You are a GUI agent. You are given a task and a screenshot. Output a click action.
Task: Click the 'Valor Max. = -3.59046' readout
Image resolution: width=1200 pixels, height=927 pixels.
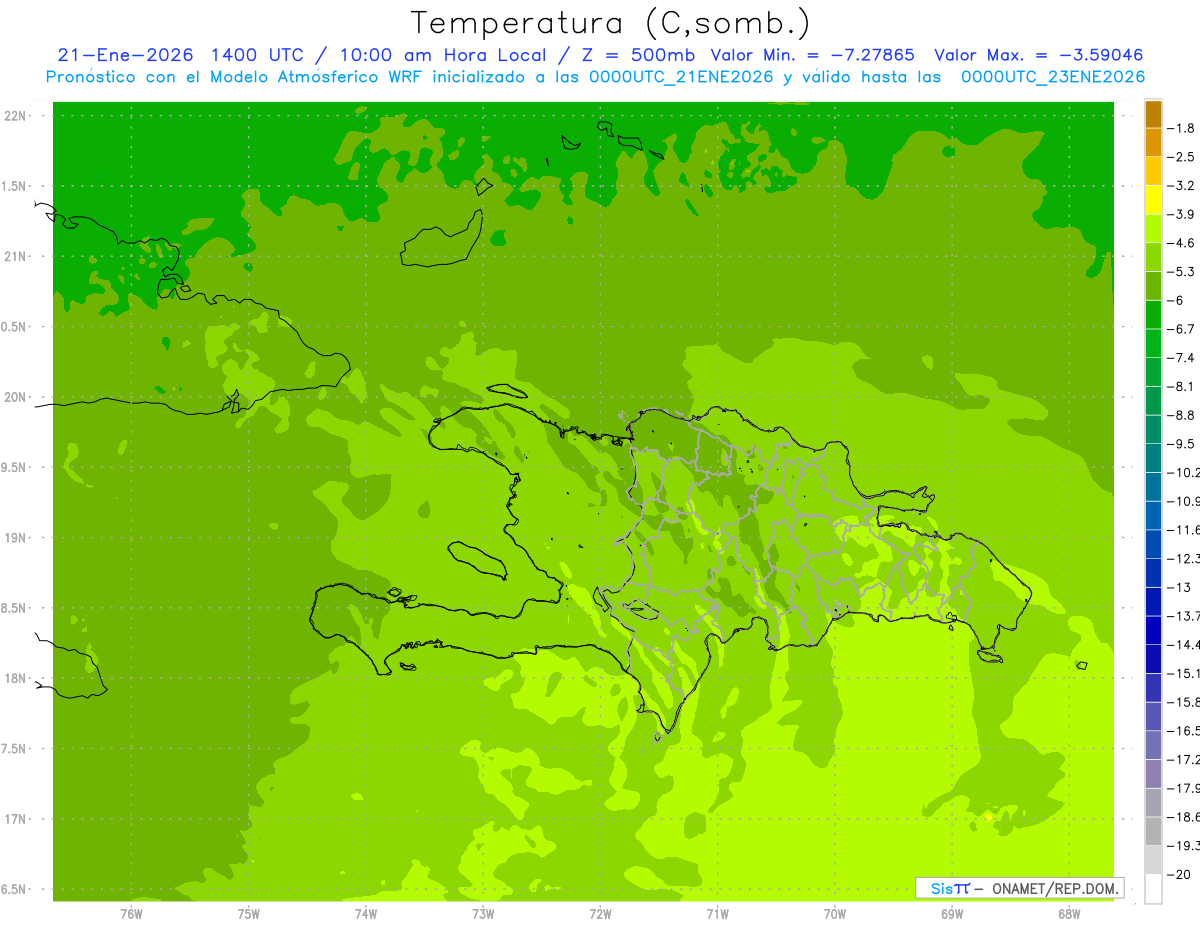tap(1038, 55)
